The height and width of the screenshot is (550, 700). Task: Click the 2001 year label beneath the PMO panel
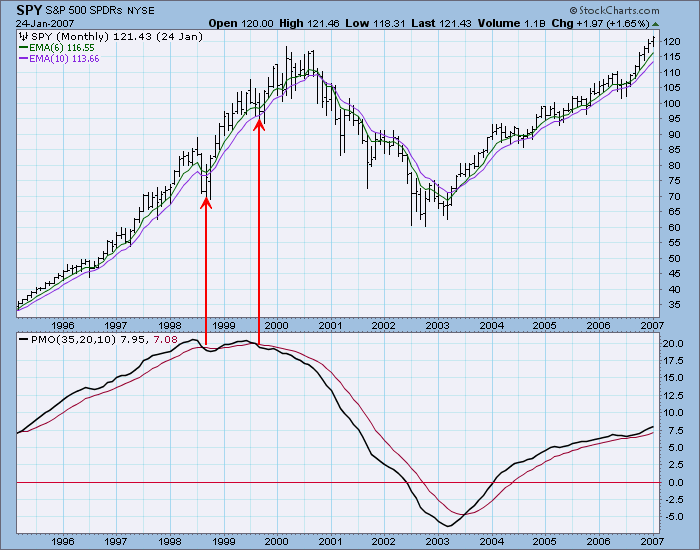point(330,542)
